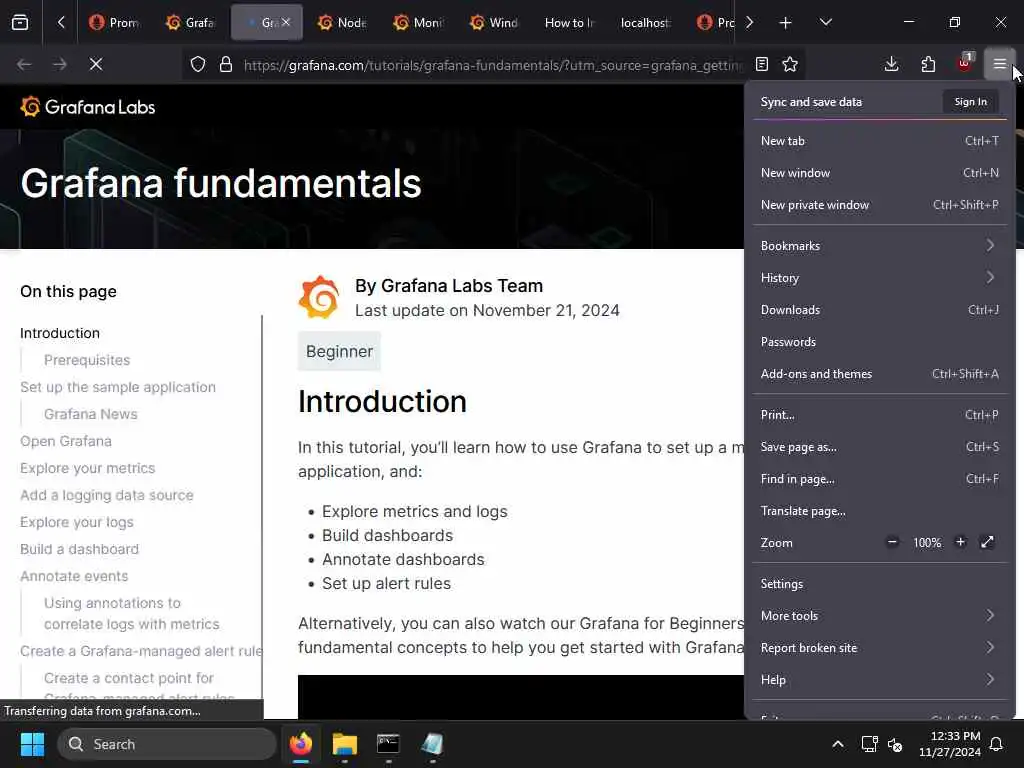Choose Print from the menu
The image size is (1024, 768).
coord(880,415)
